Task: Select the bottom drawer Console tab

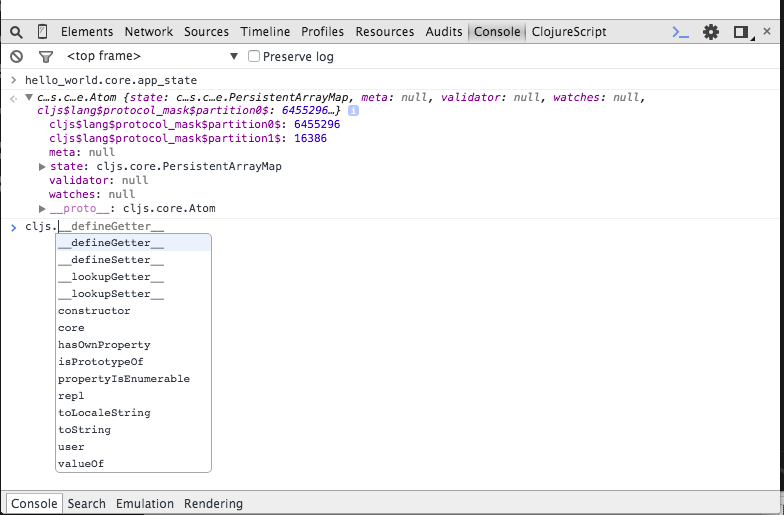Action: tap(34, 504)
